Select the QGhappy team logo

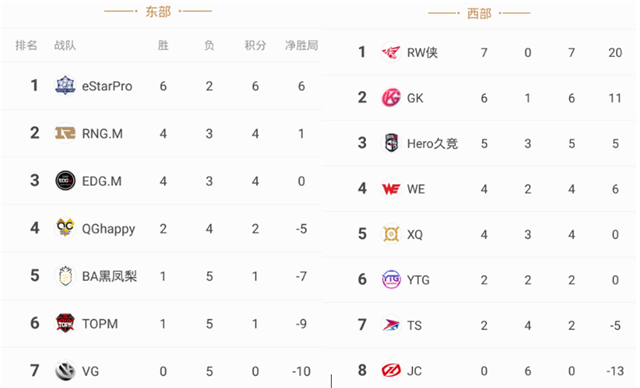65,228
